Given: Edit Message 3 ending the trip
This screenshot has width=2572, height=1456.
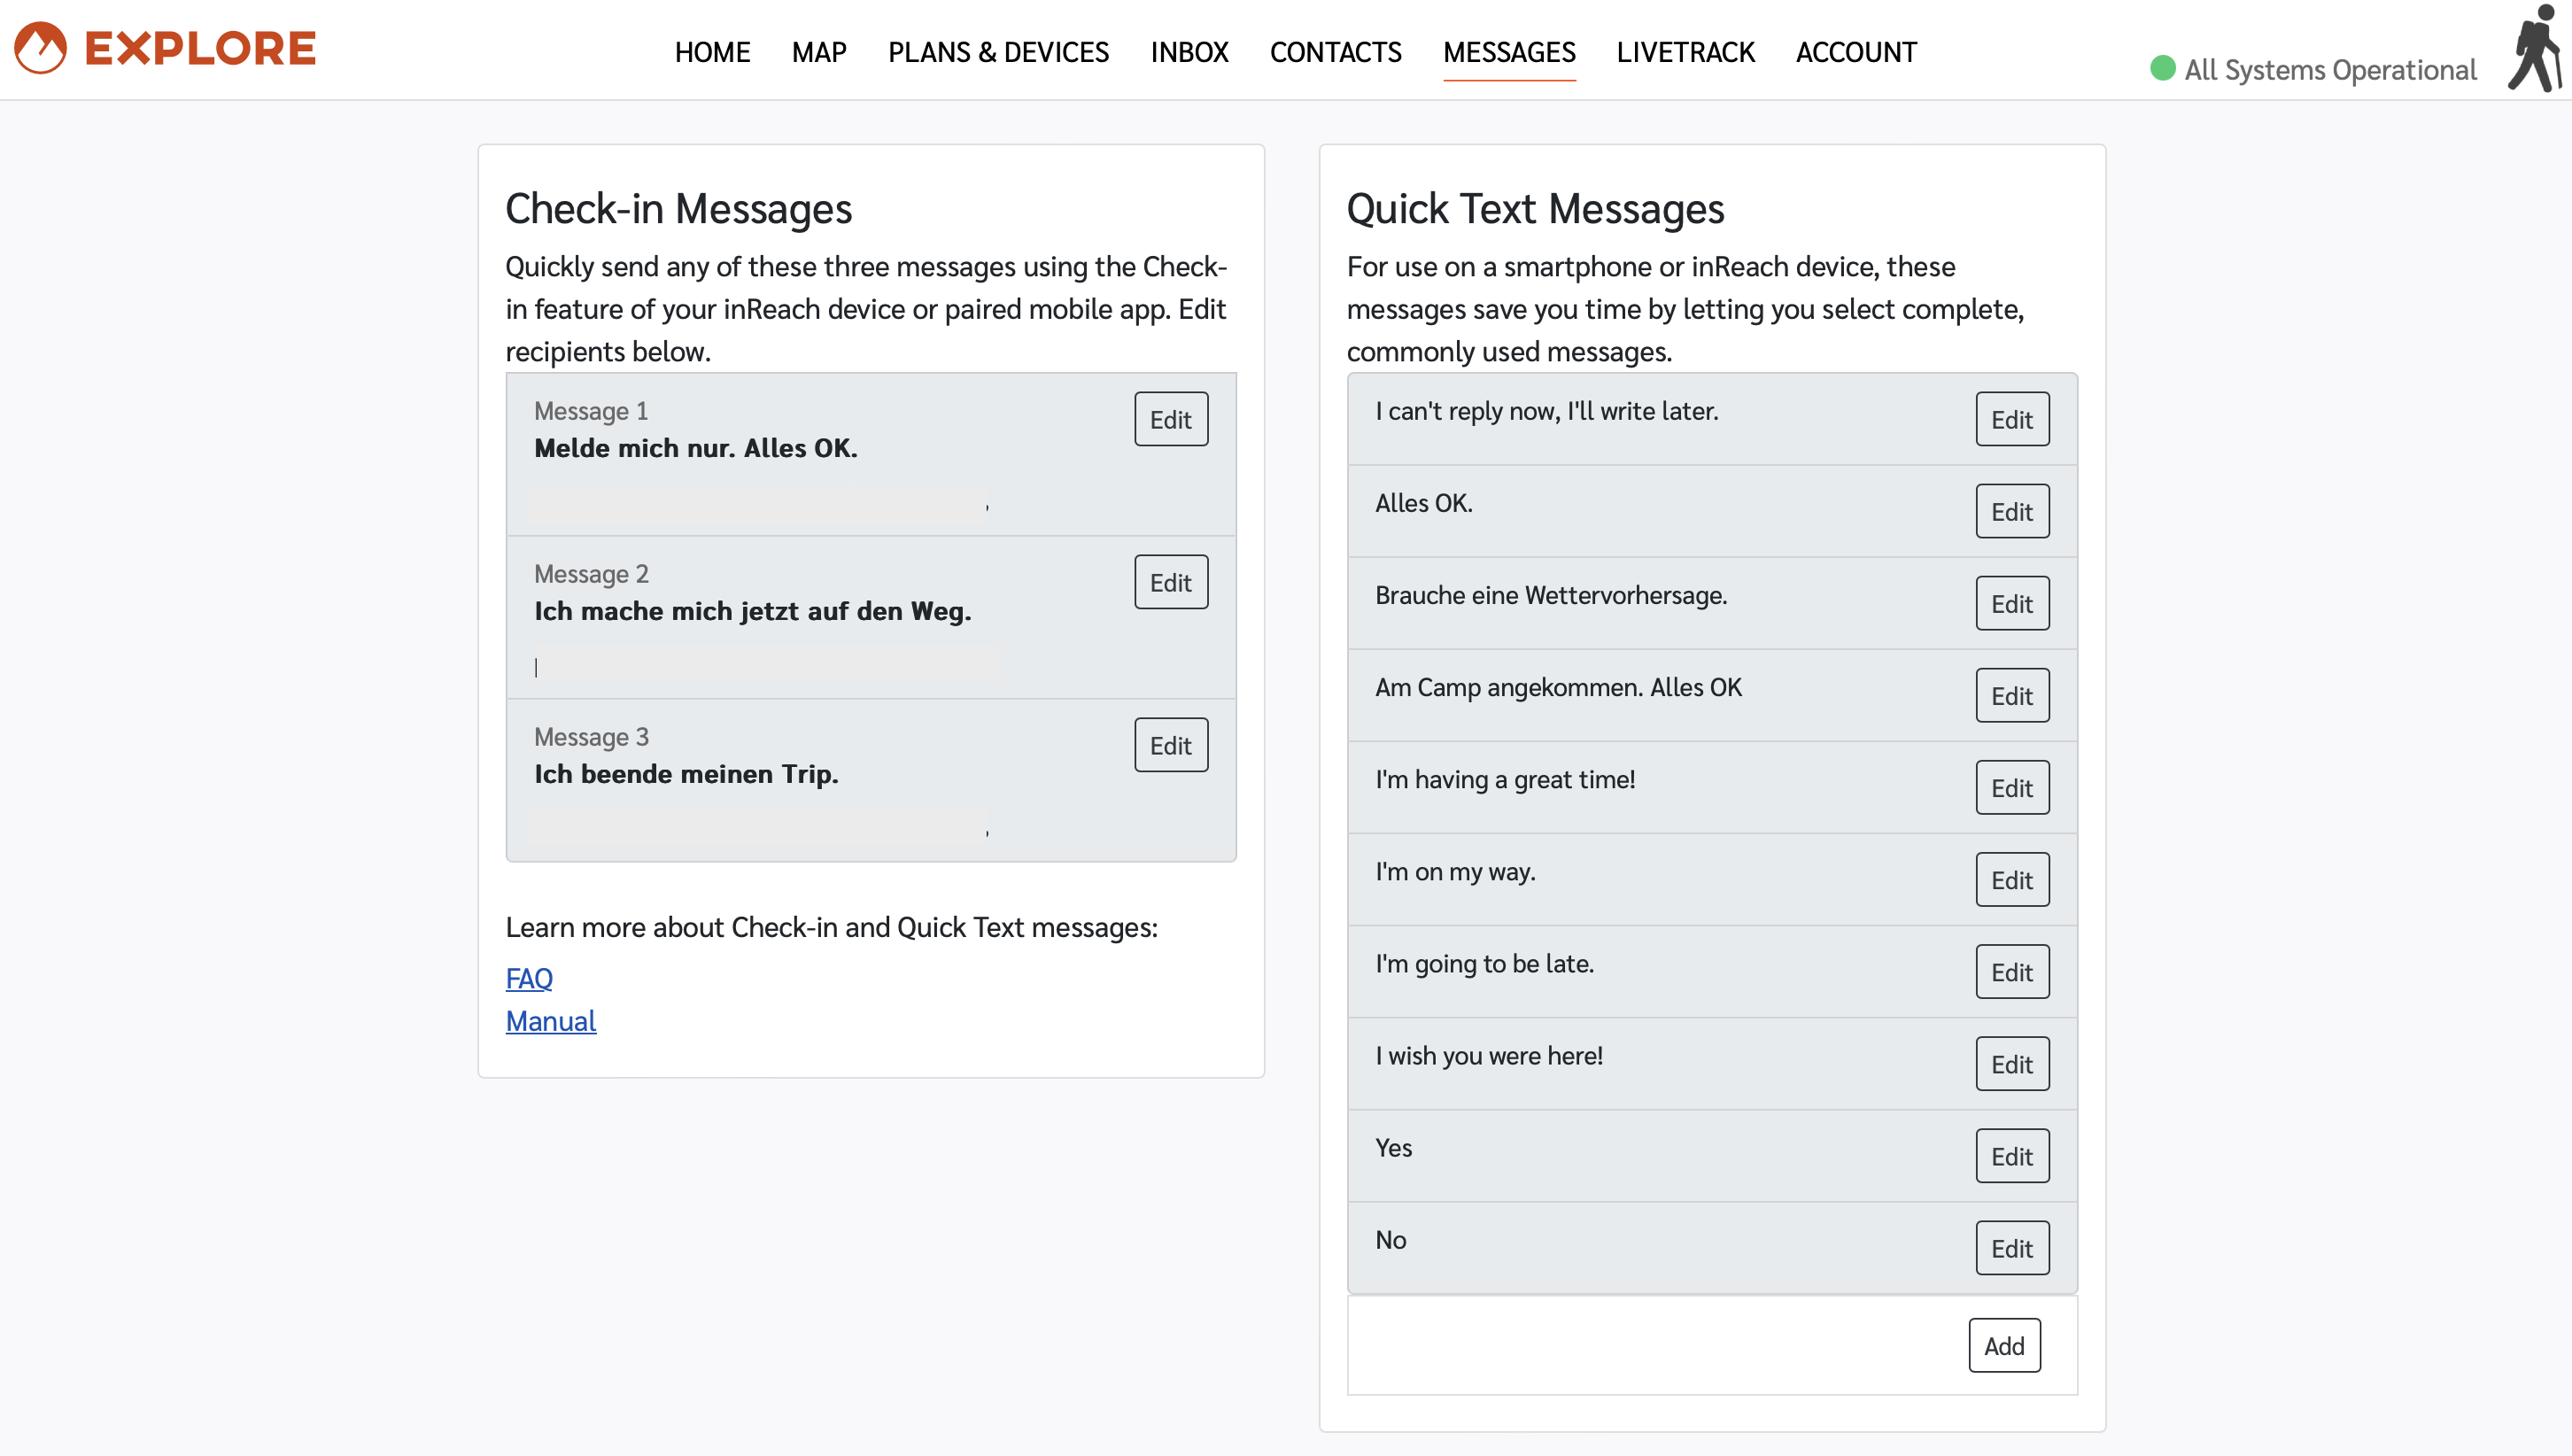Looking at the screenshot, I should tap(1170, 745).
